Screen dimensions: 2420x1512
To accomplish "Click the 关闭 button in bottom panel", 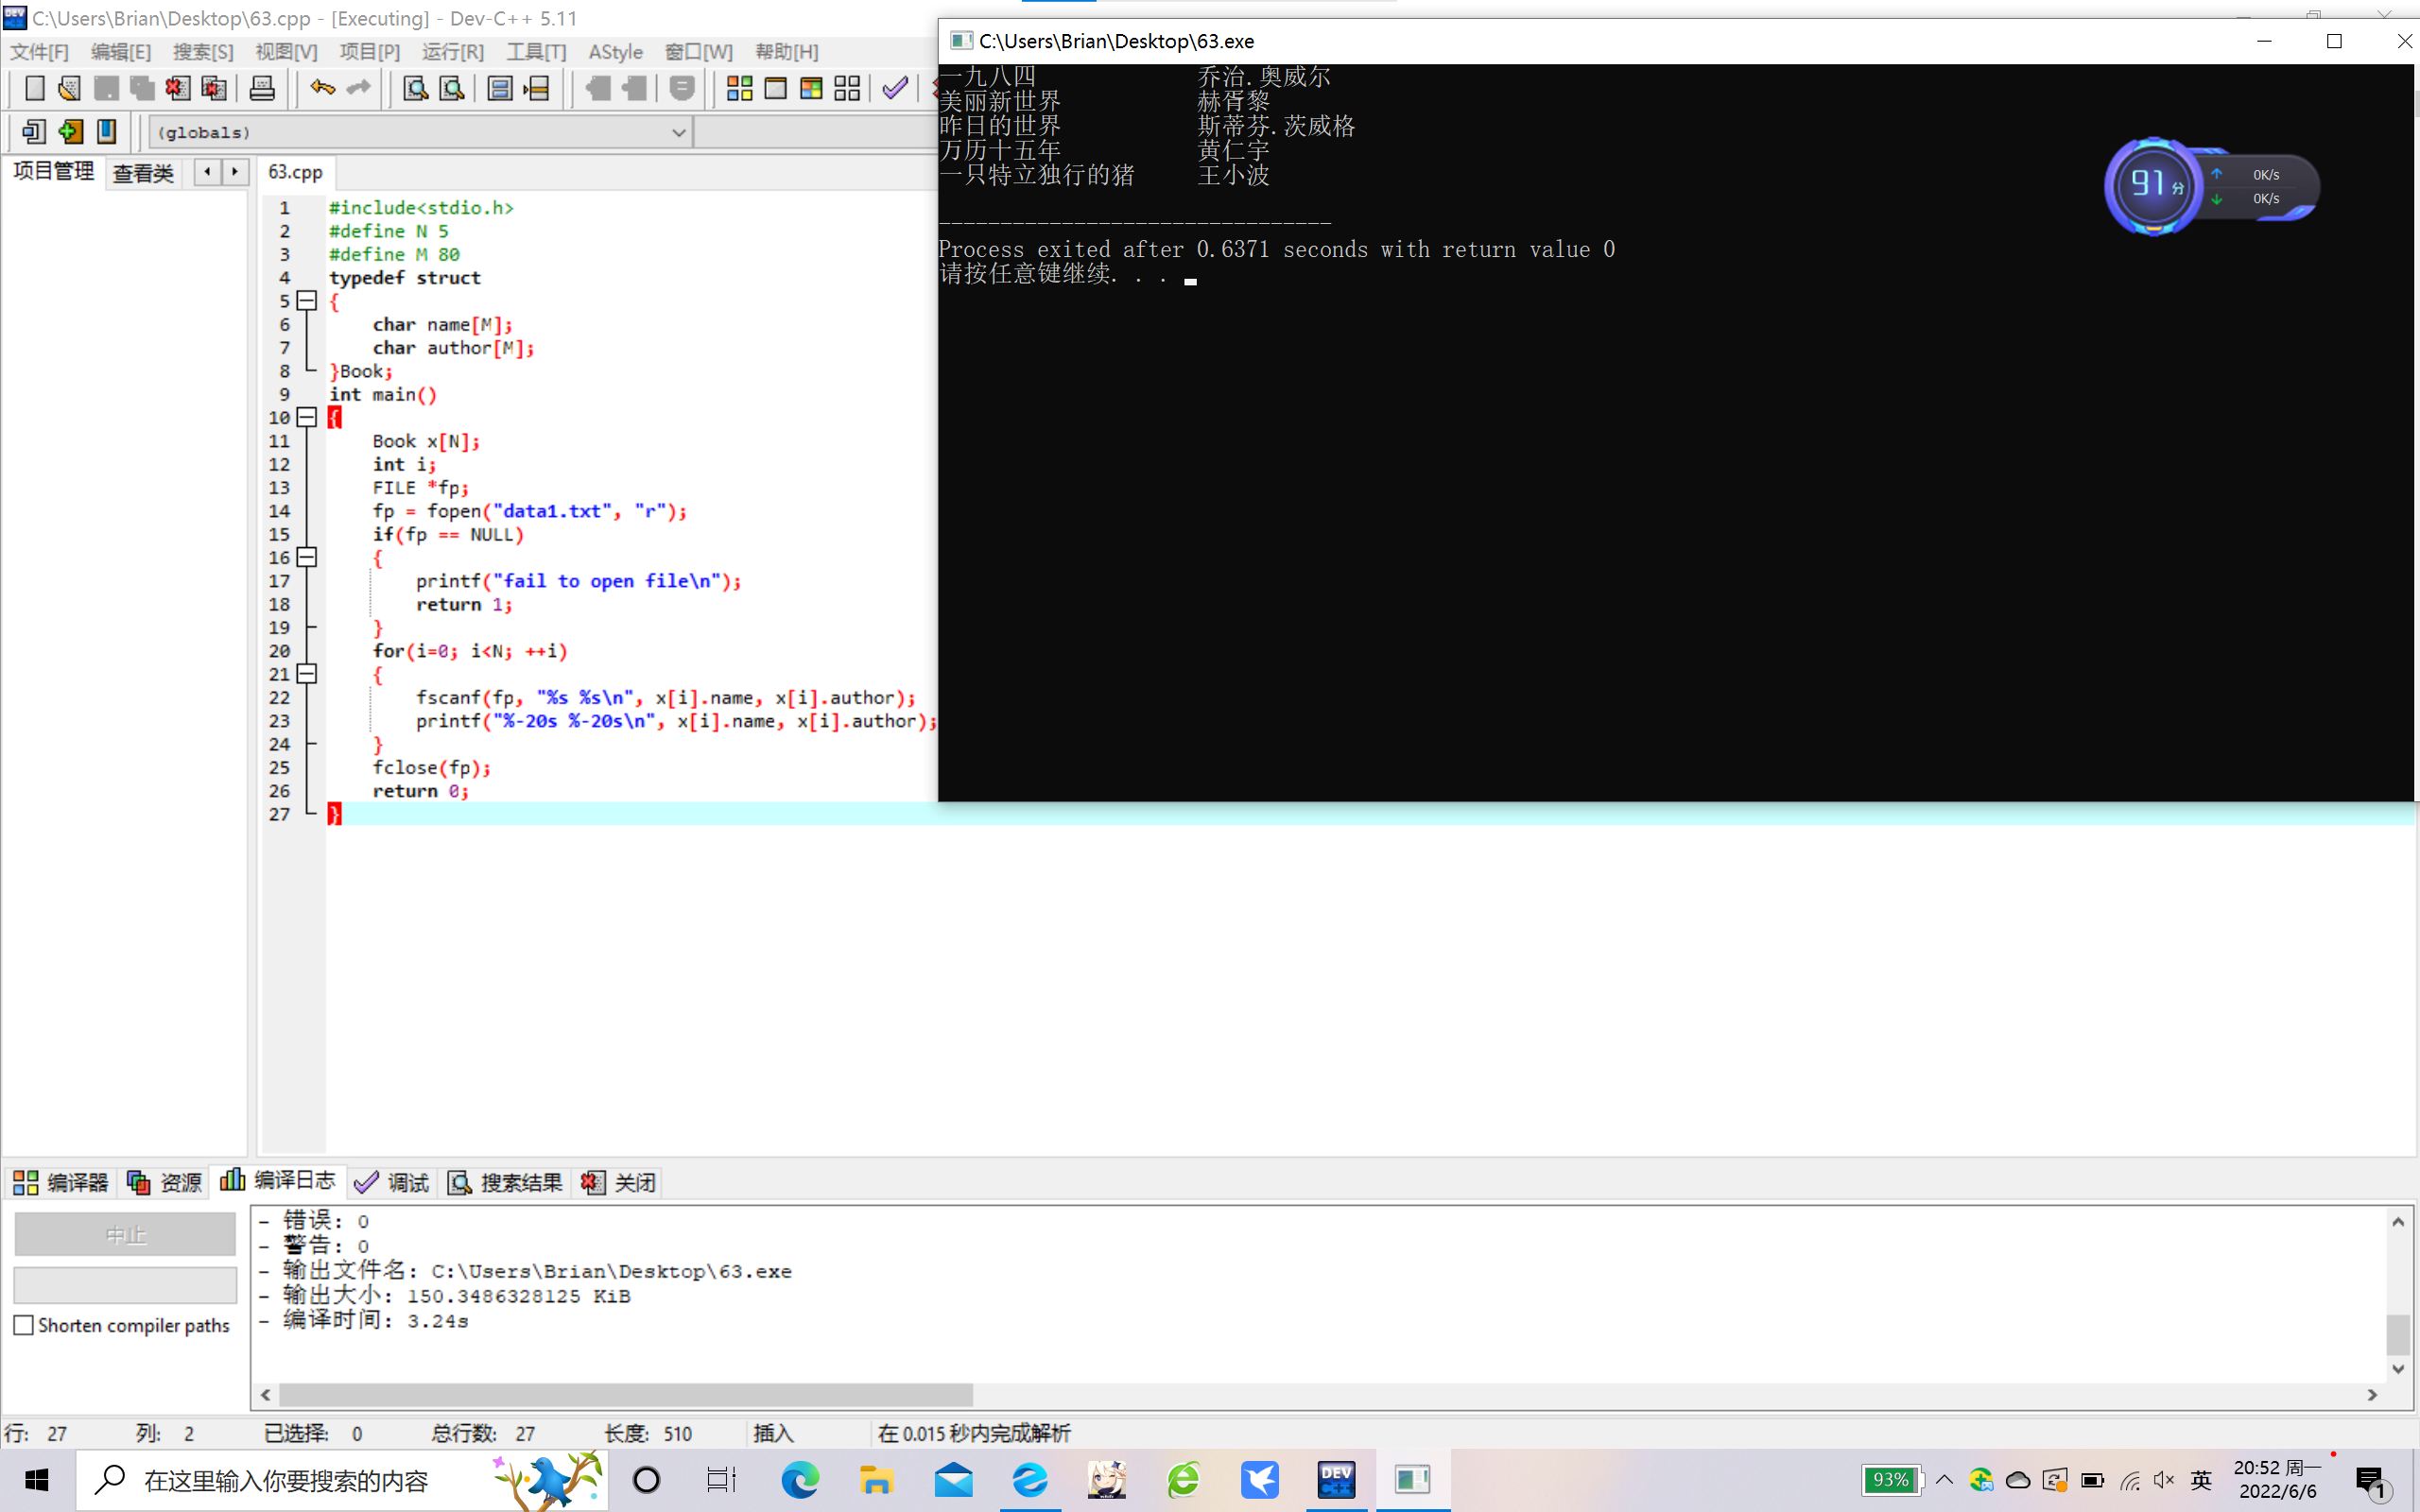I will point(619,1182).
